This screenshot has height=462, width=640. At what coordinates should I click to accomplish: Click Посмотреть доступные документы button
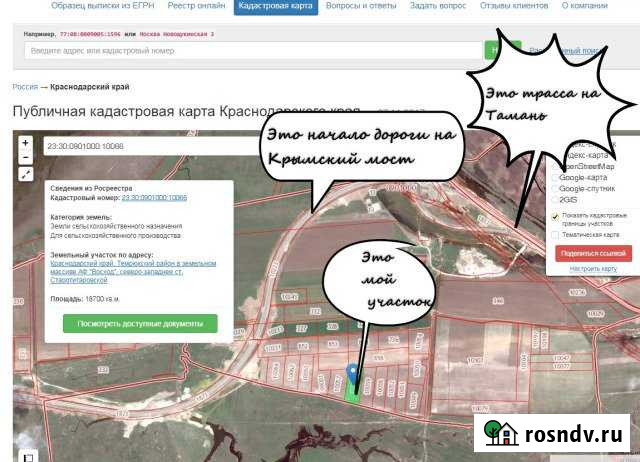(140, 324)
